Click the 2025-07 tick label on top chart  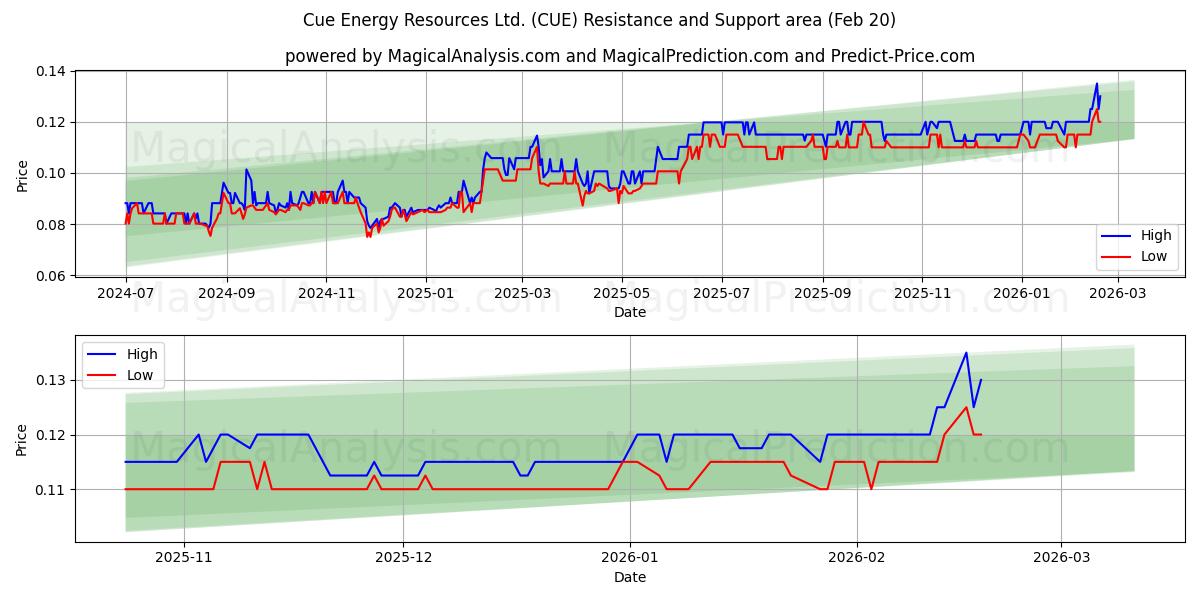[722, 294]
